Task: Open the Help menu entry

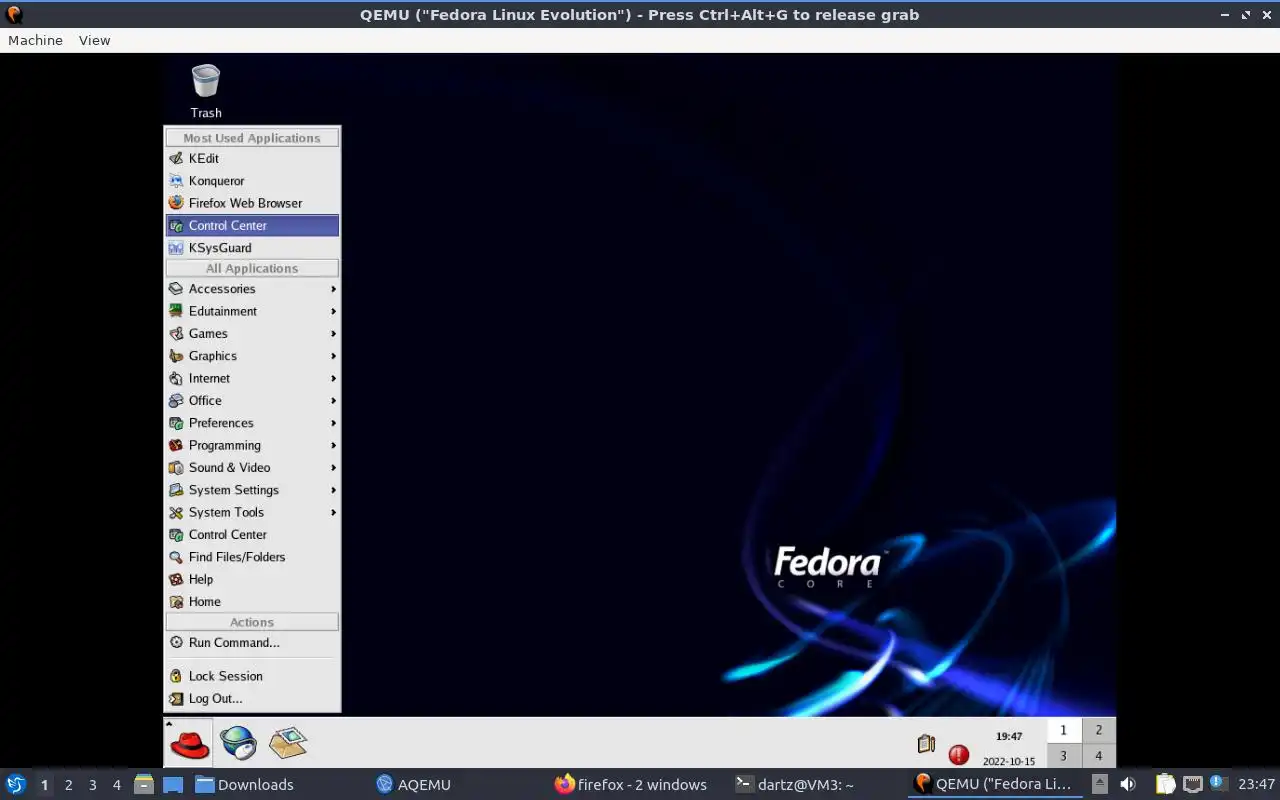Action: pos(252,579)
